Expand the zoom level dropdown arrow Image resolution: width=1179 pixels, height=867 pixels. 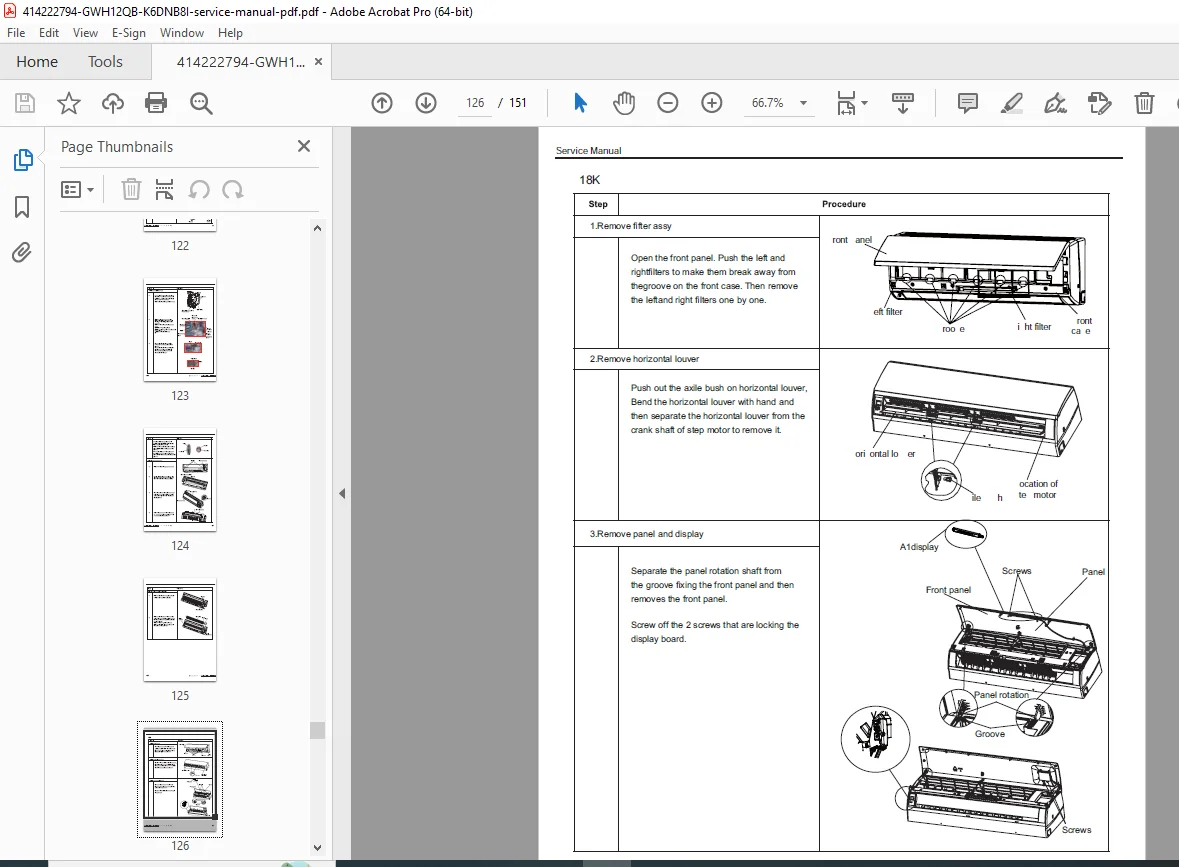[803, 103]
